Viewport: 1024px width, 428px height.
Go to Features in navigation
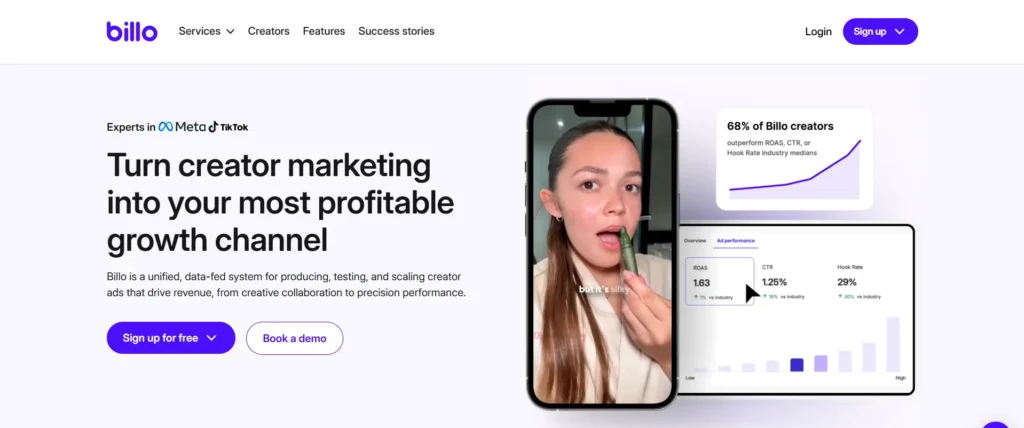(x=324, y=31)
